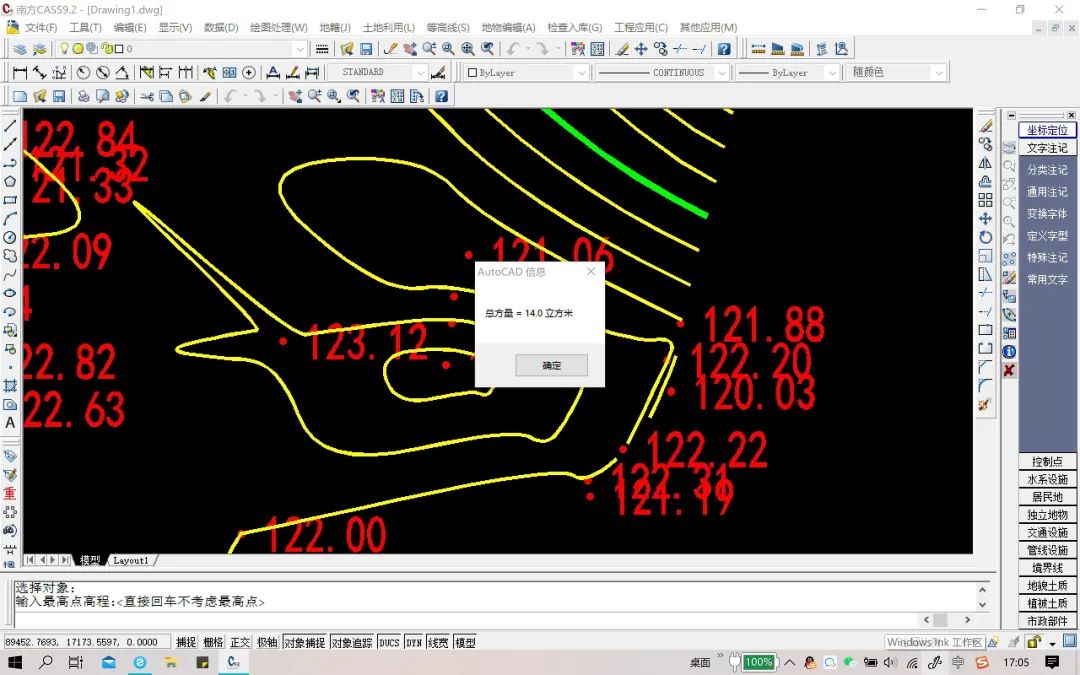Screen dimensions: 1080x675
Task: Toggle 正交 ortho mode in status bar
Action: pyautogui.click(x=240, y=642)
